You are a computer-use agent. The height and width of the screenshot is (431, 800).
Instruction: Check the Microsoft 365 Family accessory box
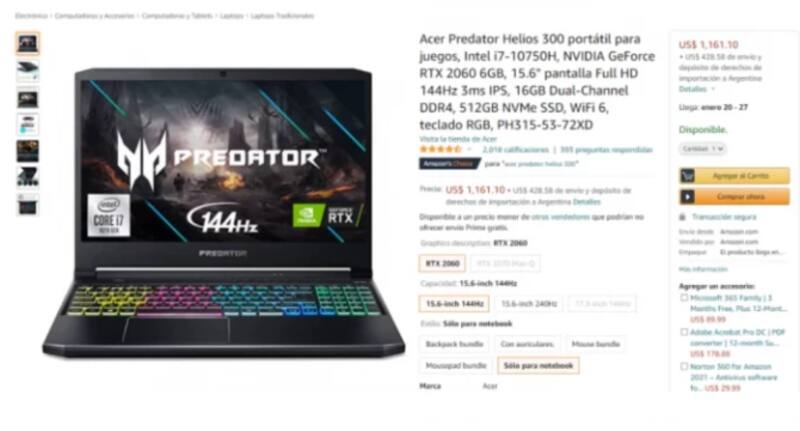click(x=684, y=297)
